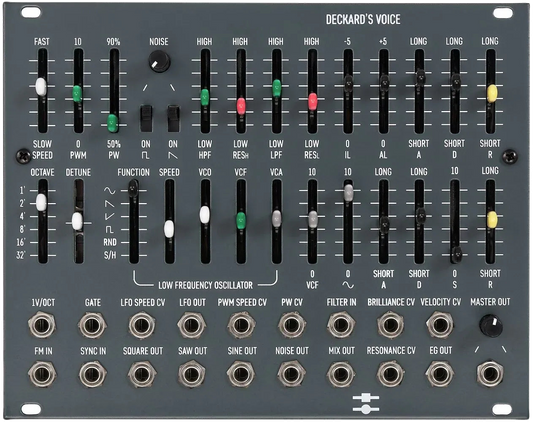The image size is (533, 422).
Task: Click the yellow upper-row R release slider
Action: 492,94
